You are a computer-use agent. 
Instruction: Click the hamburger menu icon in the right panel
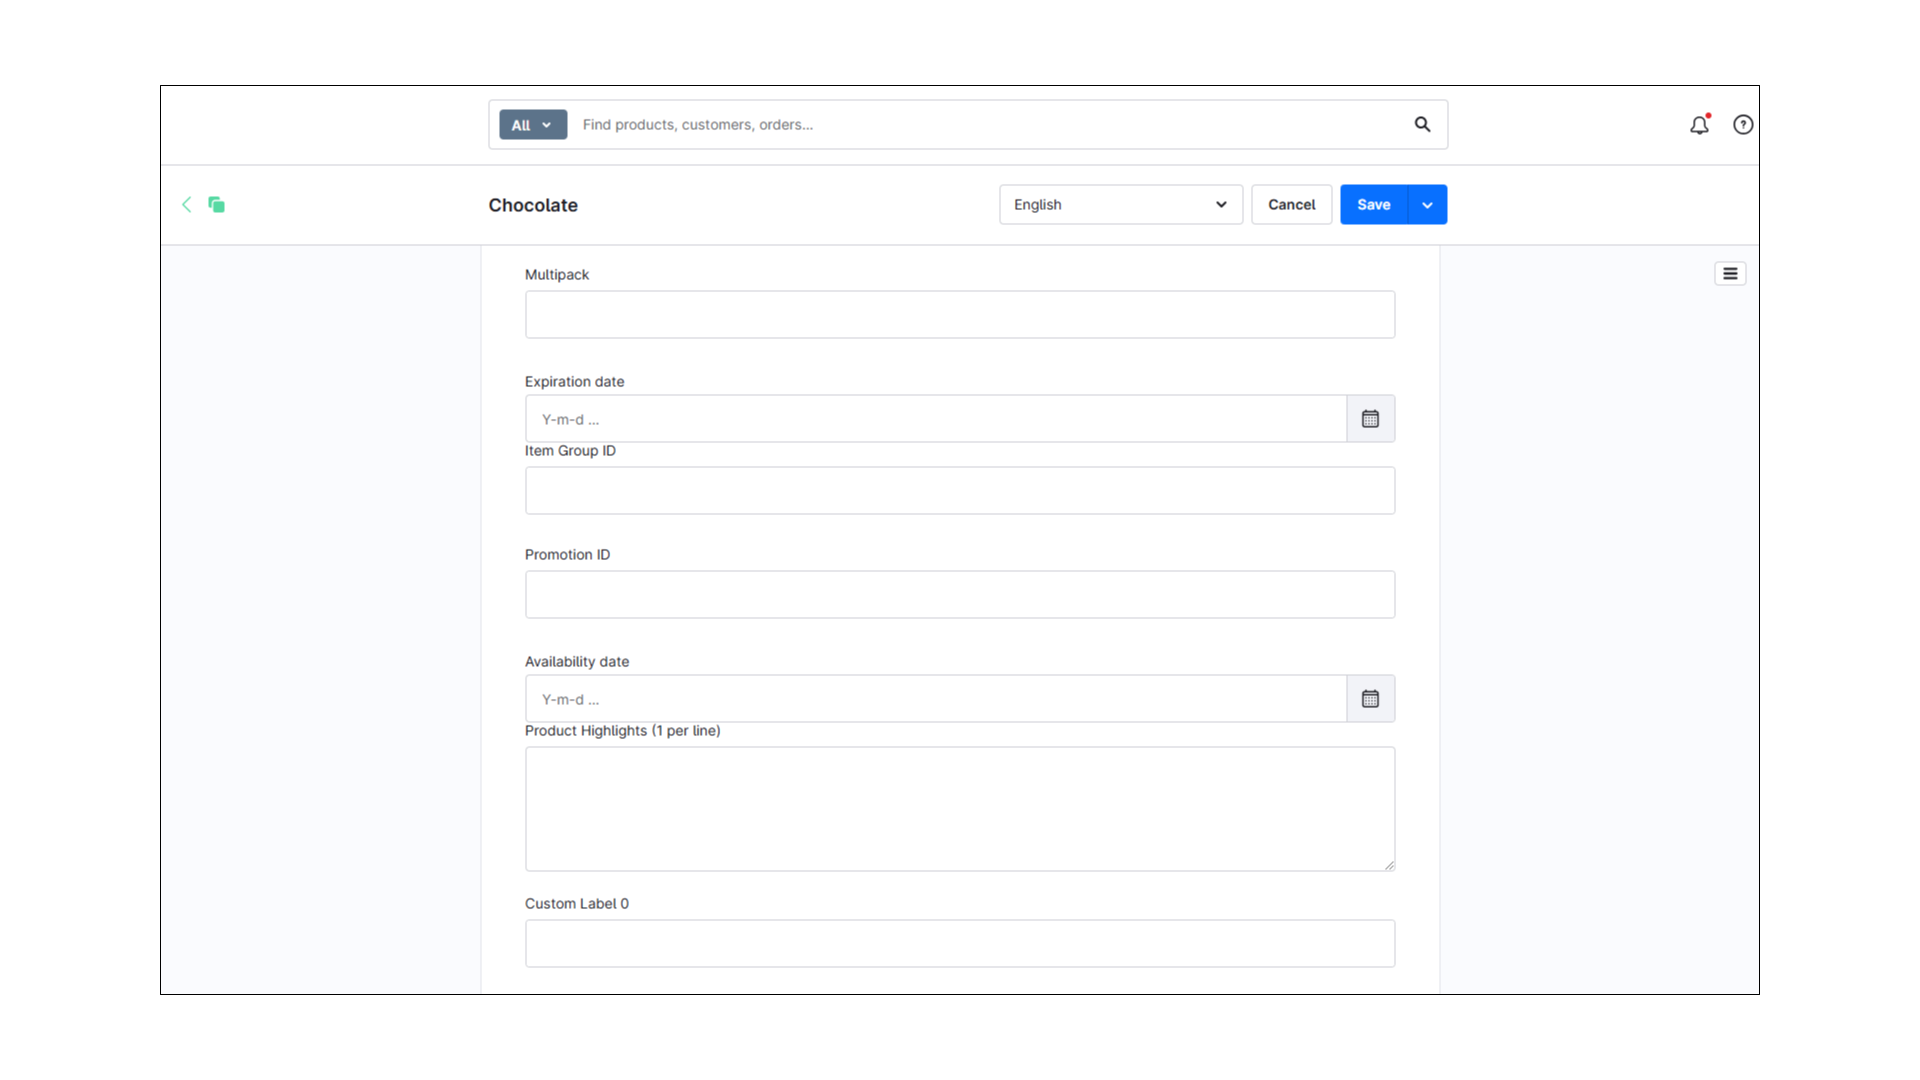click(x=1730, y=273)
